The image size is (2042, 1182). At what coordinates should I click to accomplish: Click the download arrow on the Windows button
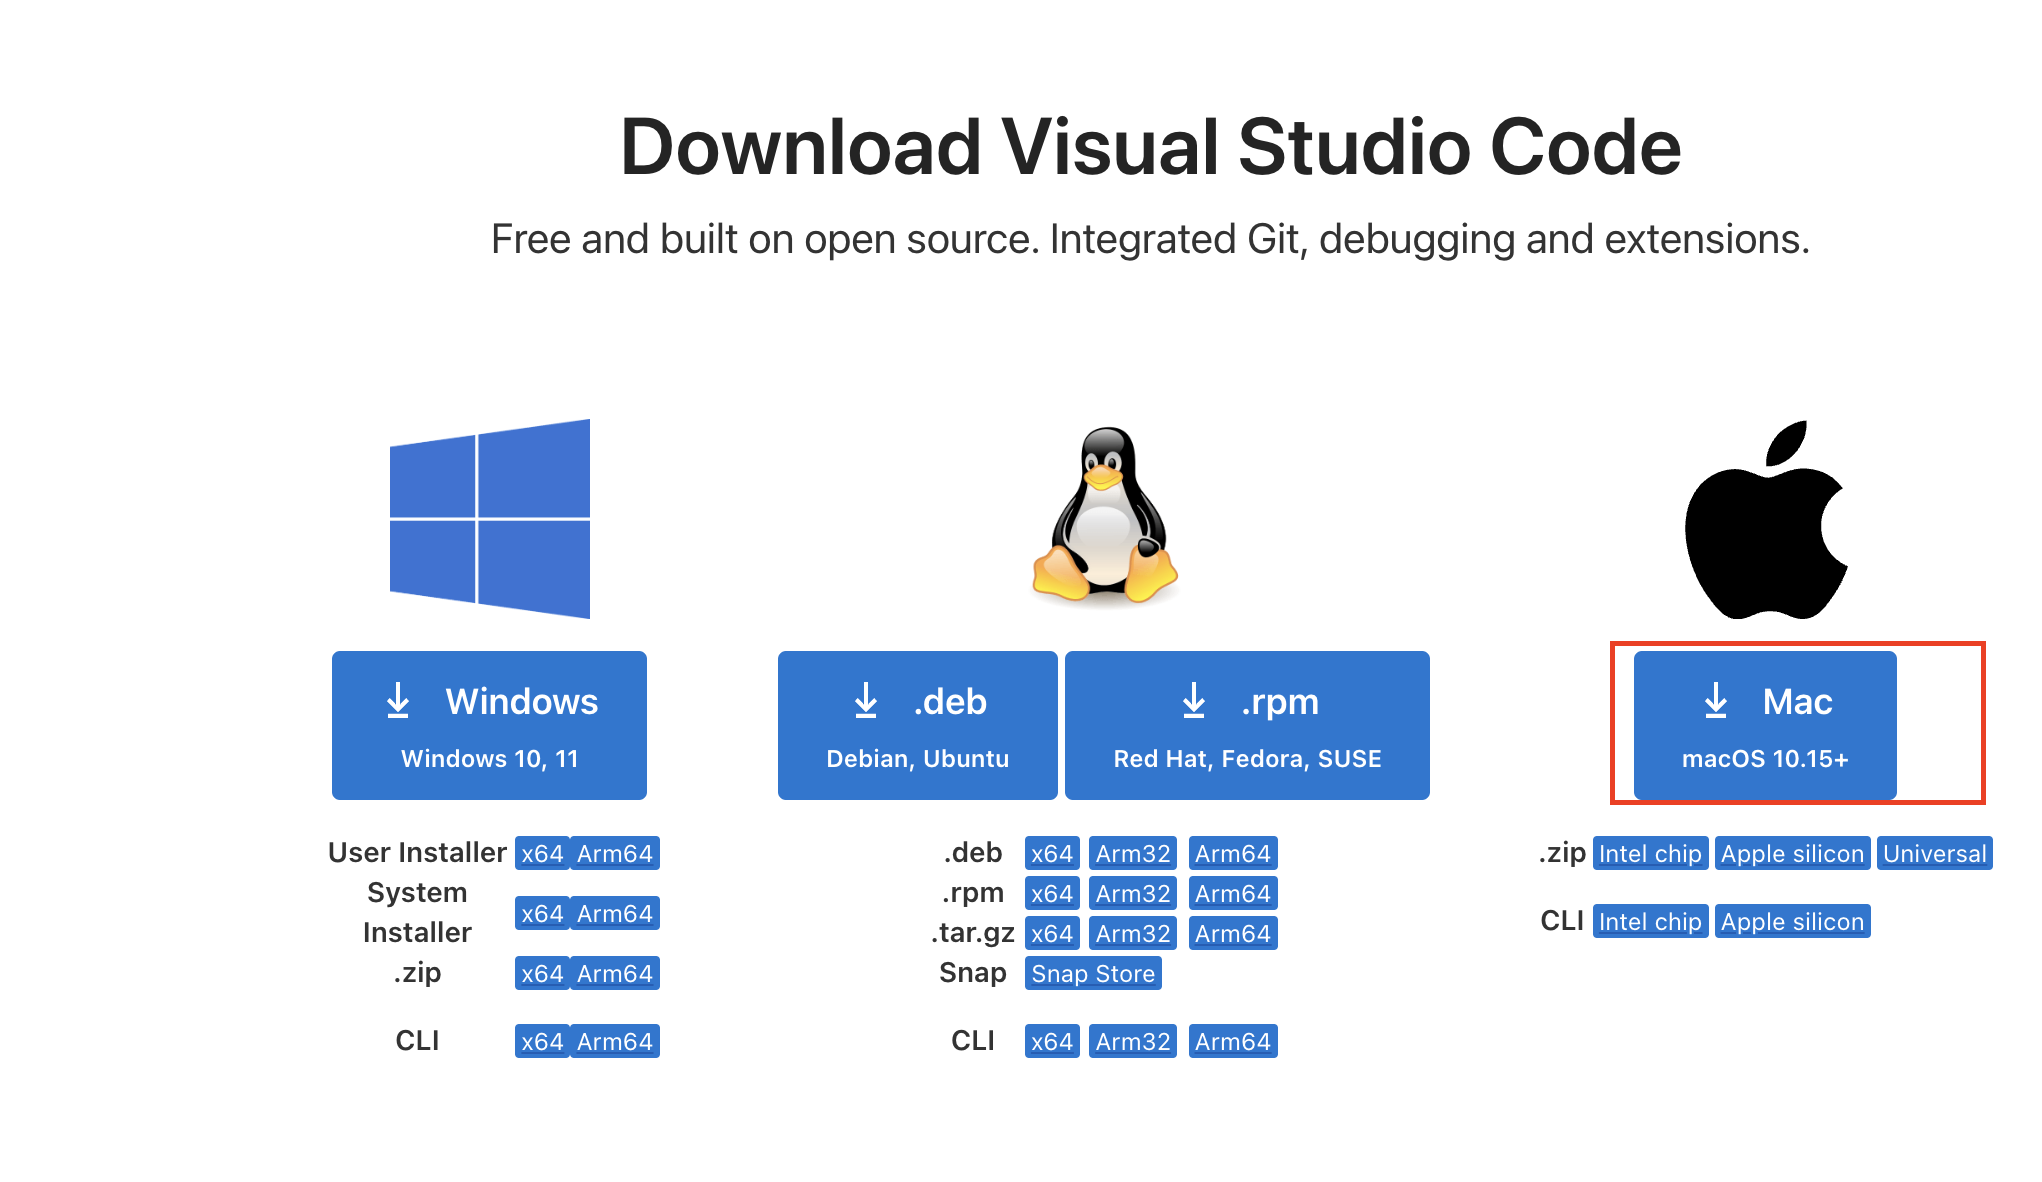pyautogui.click(x=398, y=701)
